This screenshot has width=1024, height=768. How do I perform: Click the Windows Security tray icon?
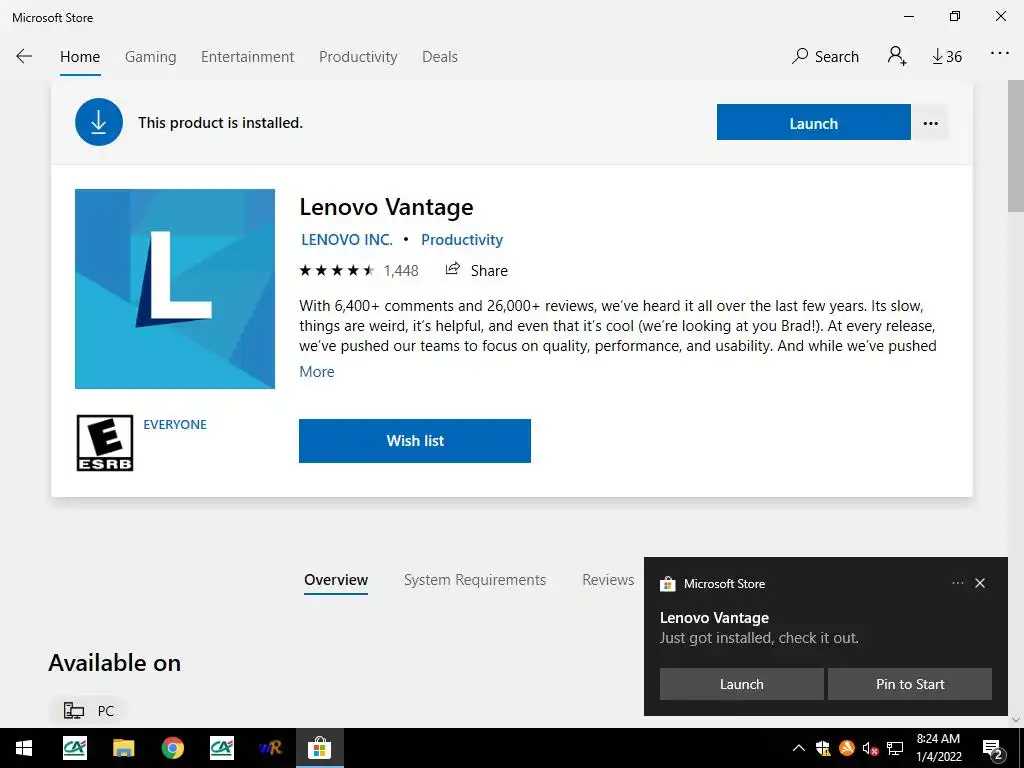pos(823,748)
